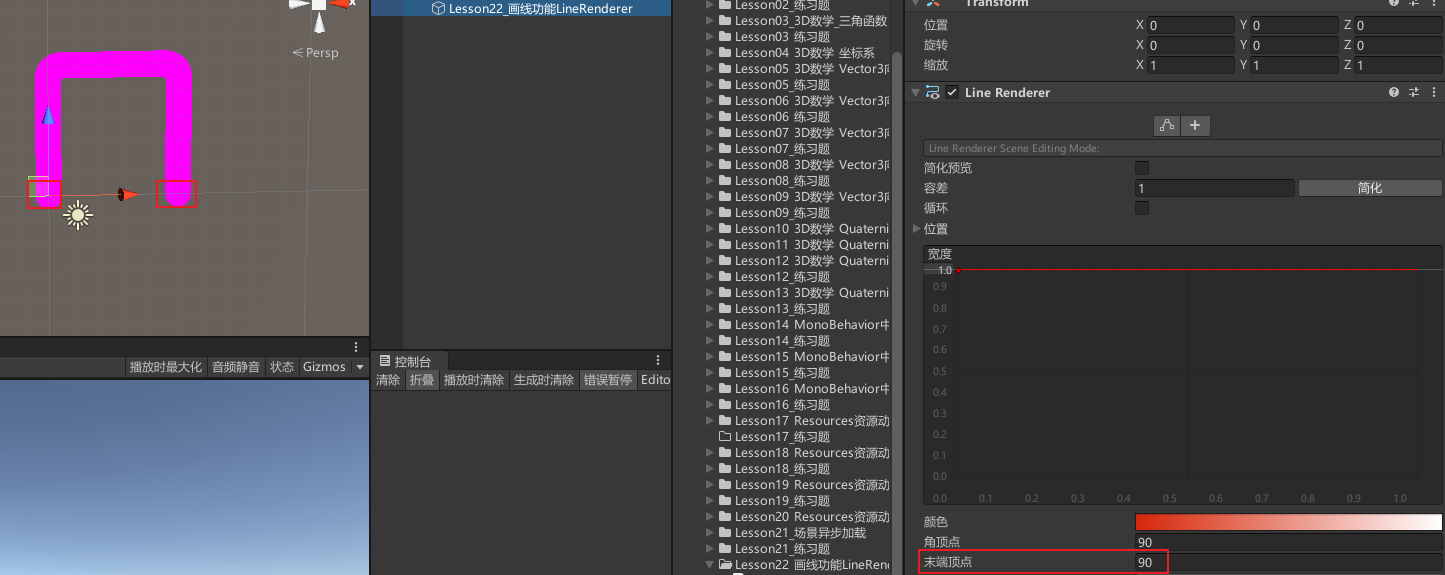Click the plus Create Points icon
The height and width of the screenshot is (575, 1445).
pyautogui.click(x=1195, y=125)
